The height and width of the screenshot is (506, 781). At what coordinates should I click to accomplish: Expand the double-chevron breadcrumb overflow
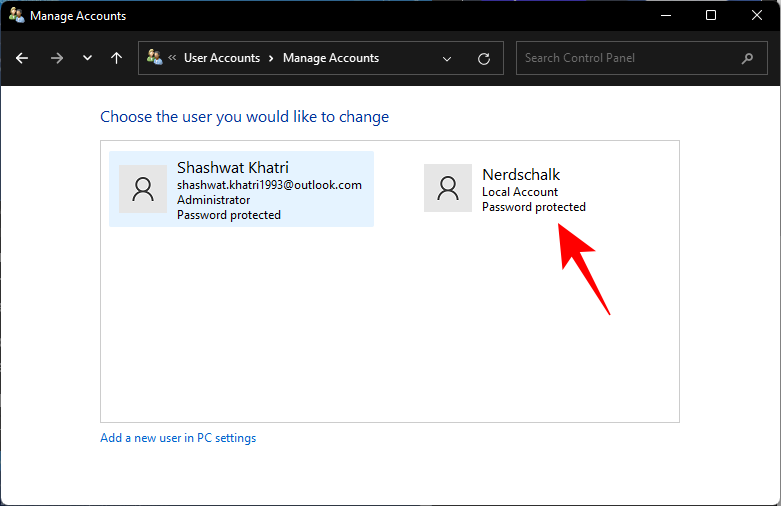pyautogui.click(x=172, y=58)
